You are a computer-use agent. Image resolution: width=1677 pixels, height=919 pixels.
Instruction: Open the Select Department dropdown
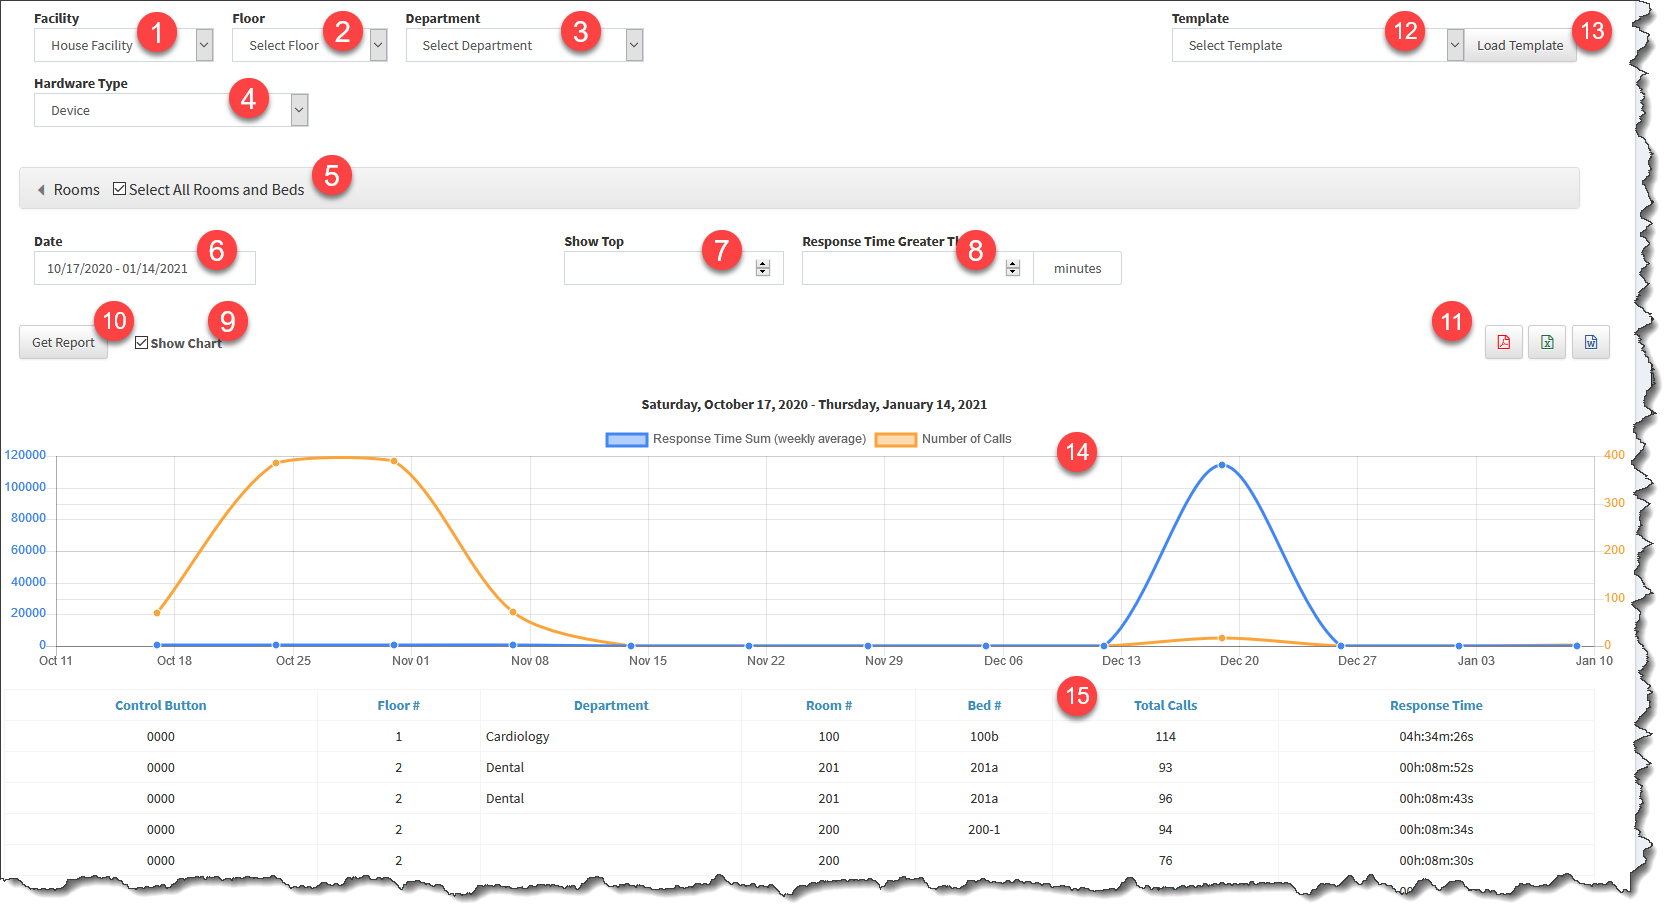524,45
